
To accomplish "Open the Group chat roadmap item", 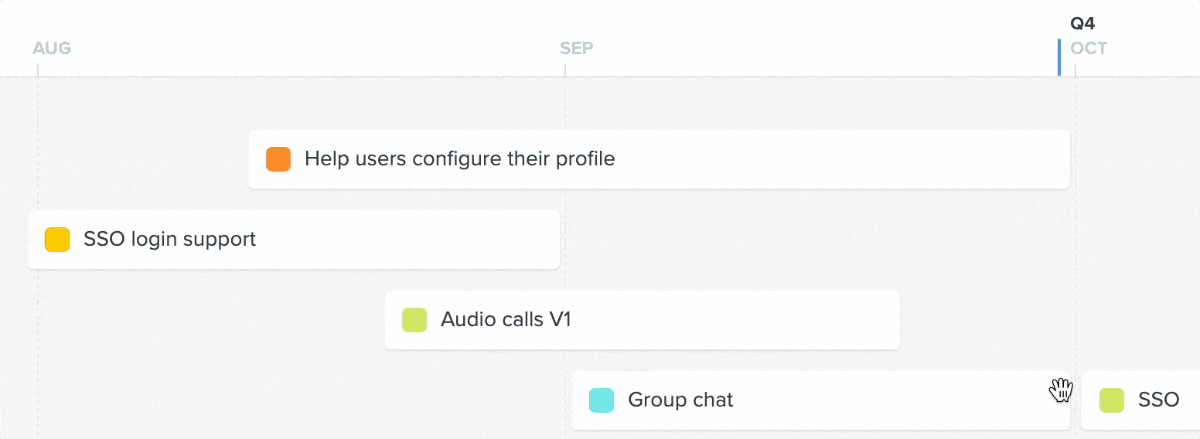I will (x=821, y=400).
